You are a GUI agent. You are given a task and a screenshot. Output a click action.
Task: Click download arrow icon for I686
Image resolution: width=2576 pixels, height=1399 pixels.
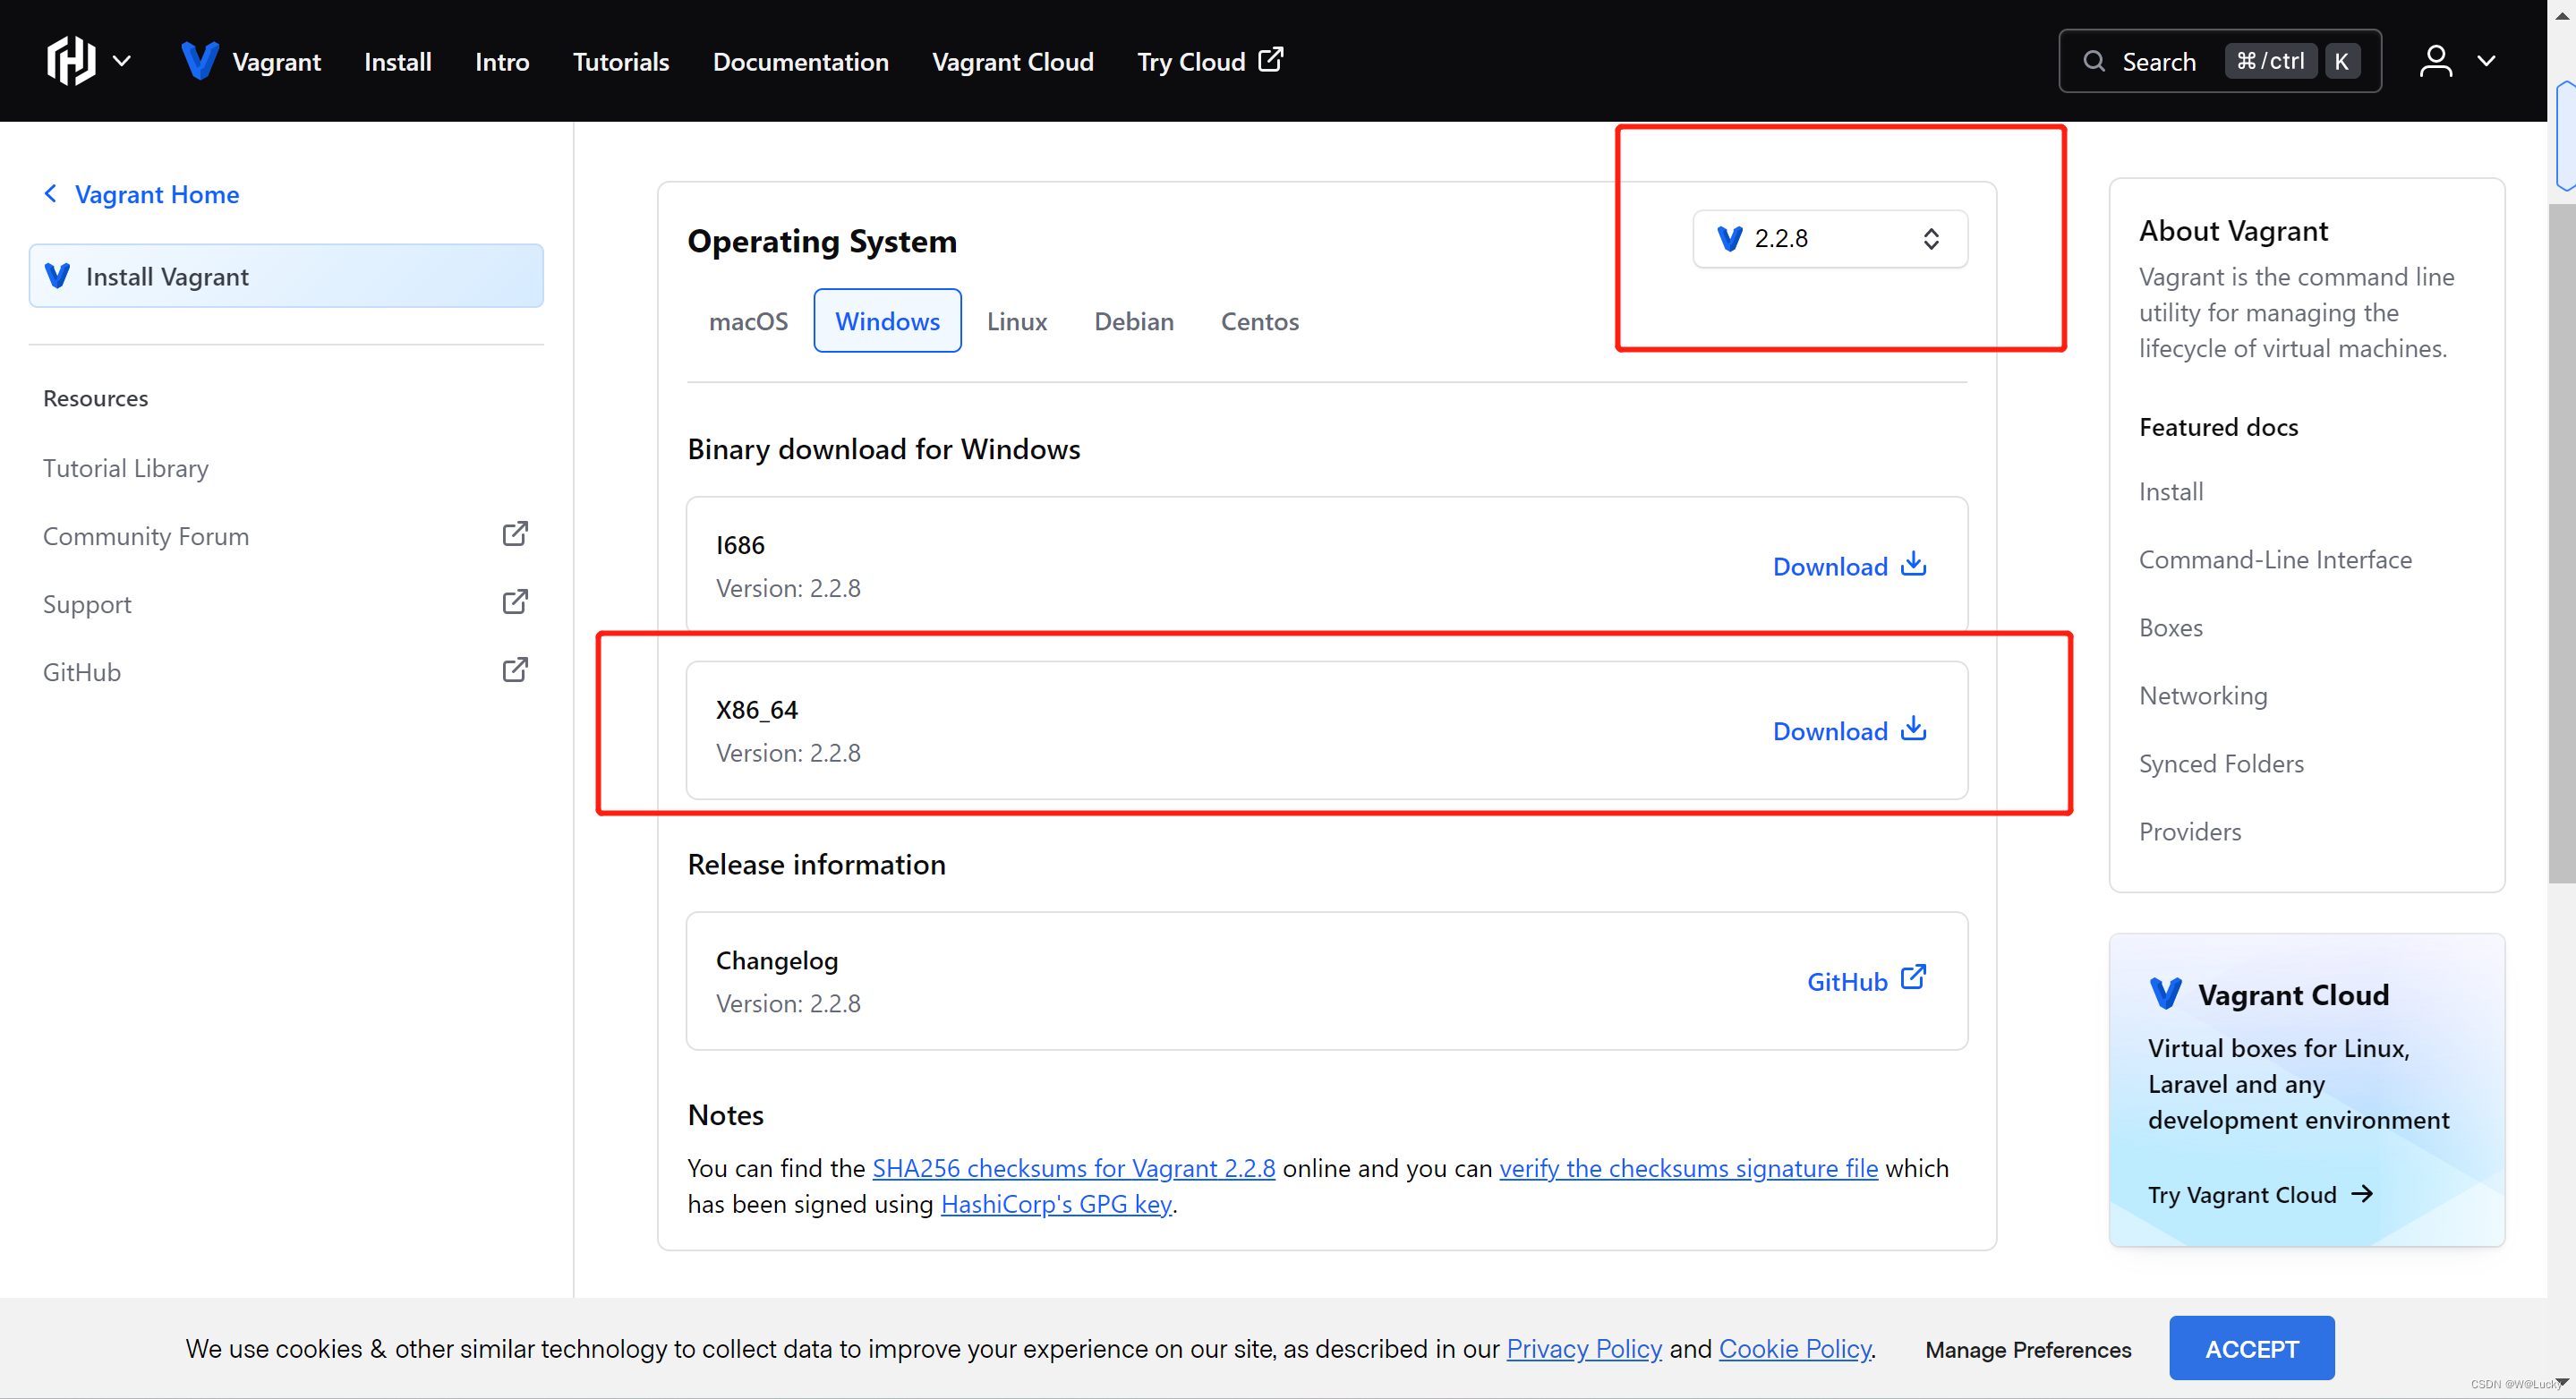coord(1913,564)
